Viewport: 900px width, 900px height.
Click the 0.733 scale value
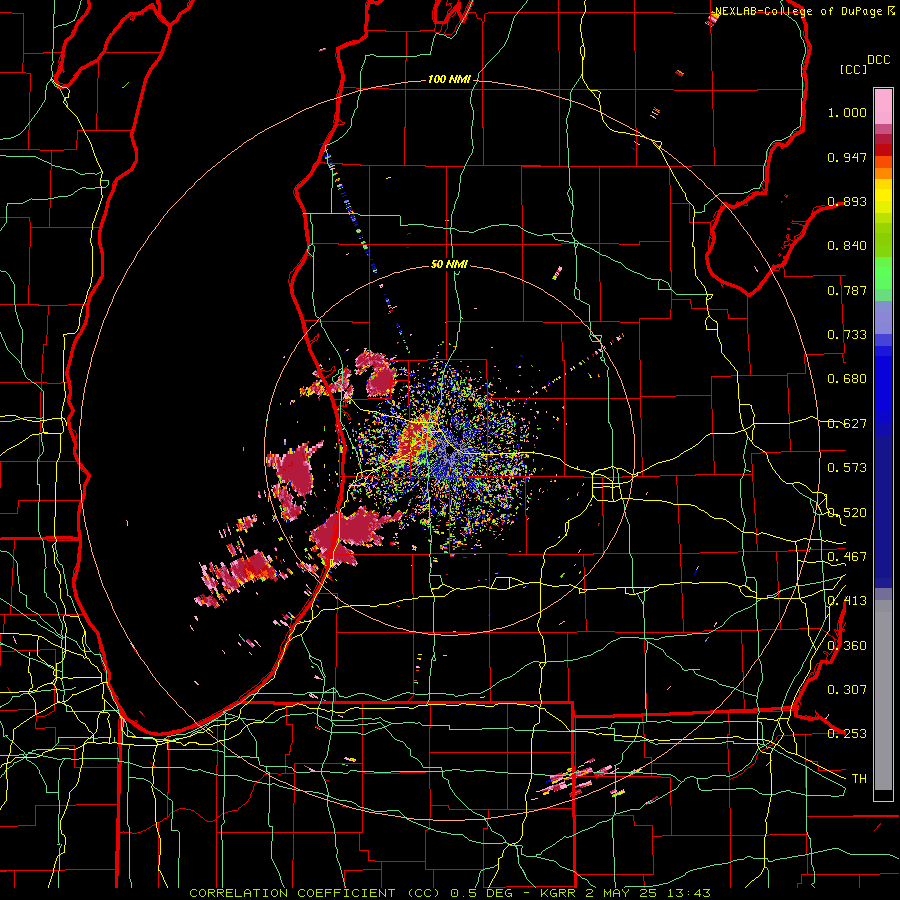tap(847, 335)
